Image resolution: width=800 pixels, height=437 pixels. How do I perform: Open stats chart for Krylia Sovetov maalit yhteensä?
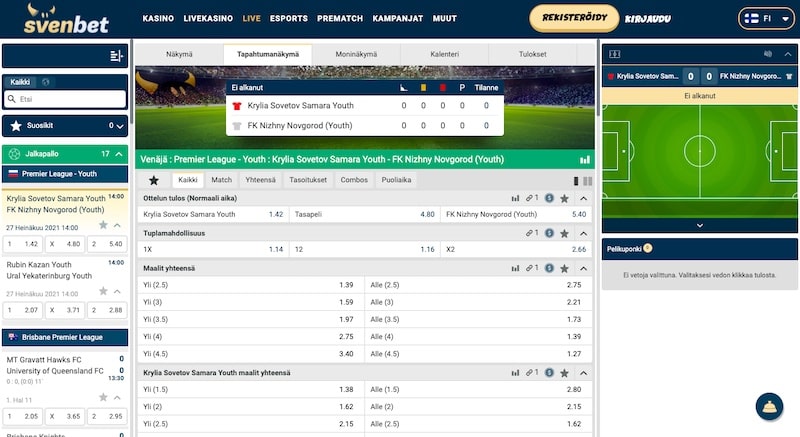coord(515,373)
